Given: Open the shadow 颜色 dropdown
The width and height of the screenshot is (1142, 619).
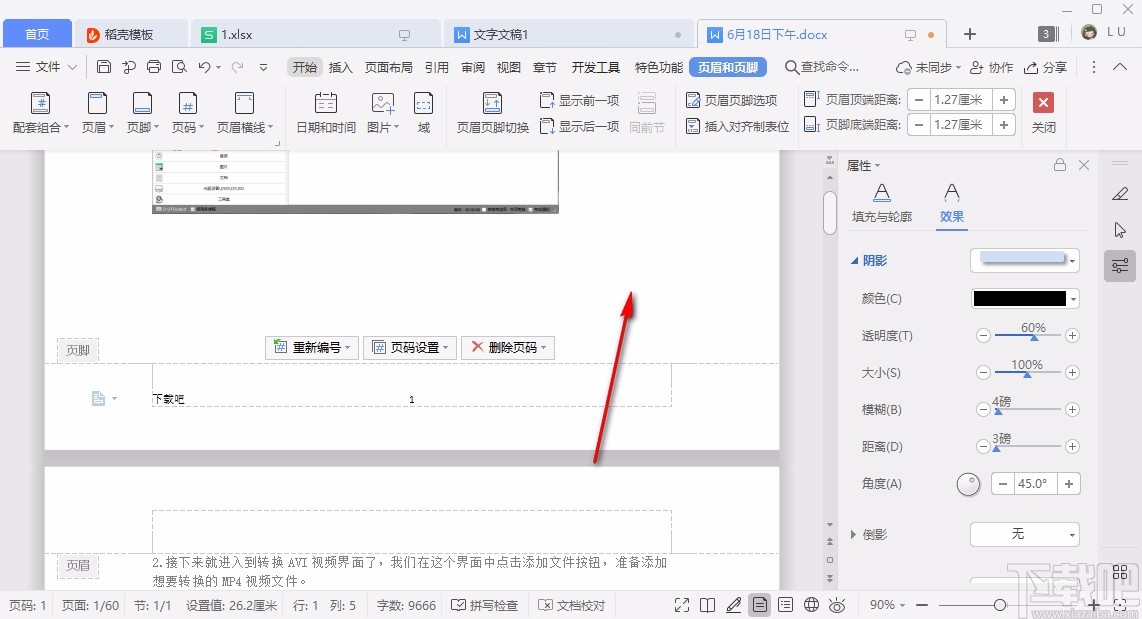Looking at the screenshot, I should pyautogui.click(x=1024, y=298).
